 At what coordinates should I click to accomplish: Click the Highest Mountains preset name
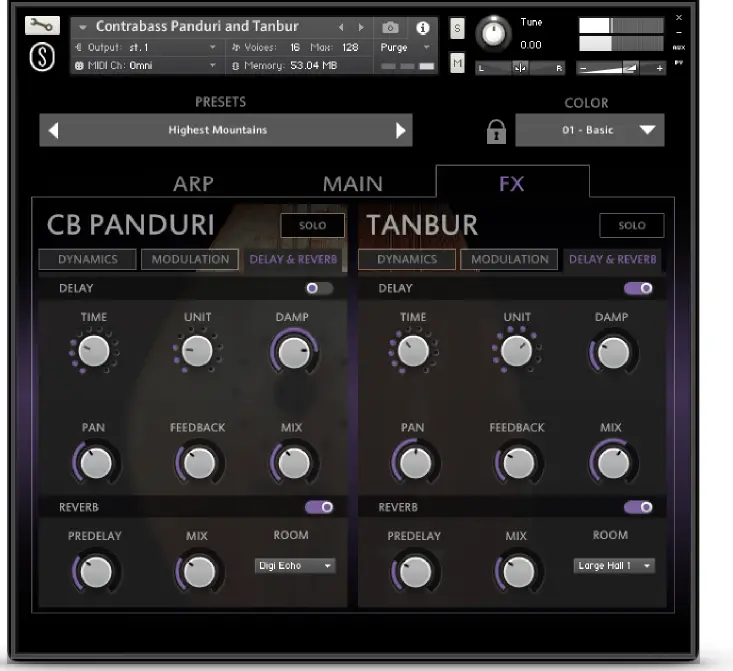tap(217, 130)
